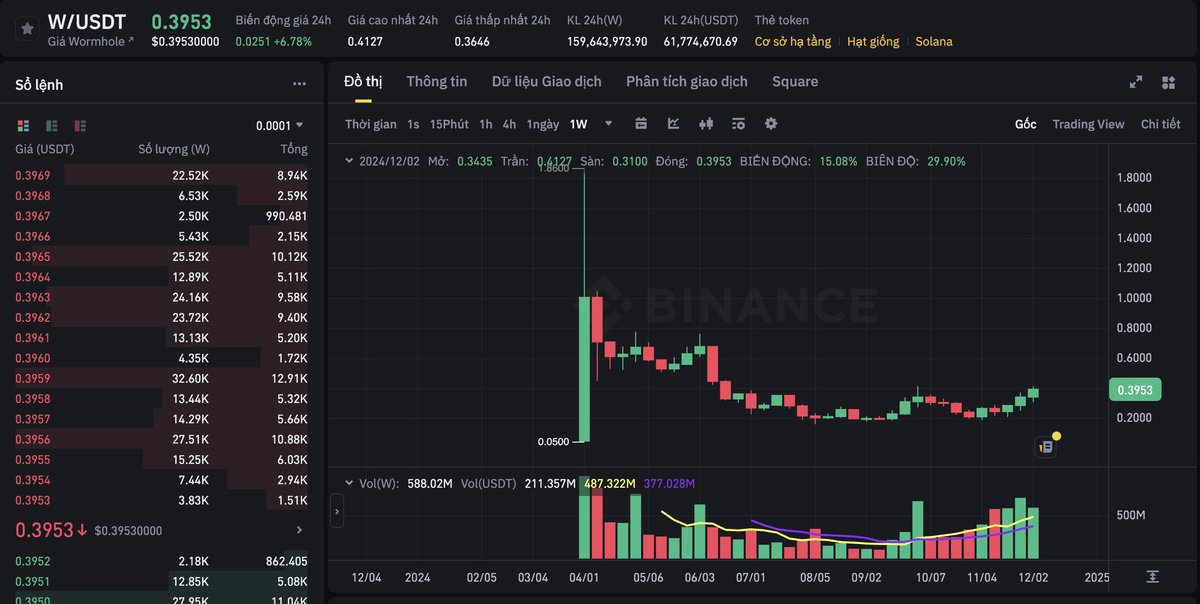Select the 1ngày interval

click(x=543, y=124)
